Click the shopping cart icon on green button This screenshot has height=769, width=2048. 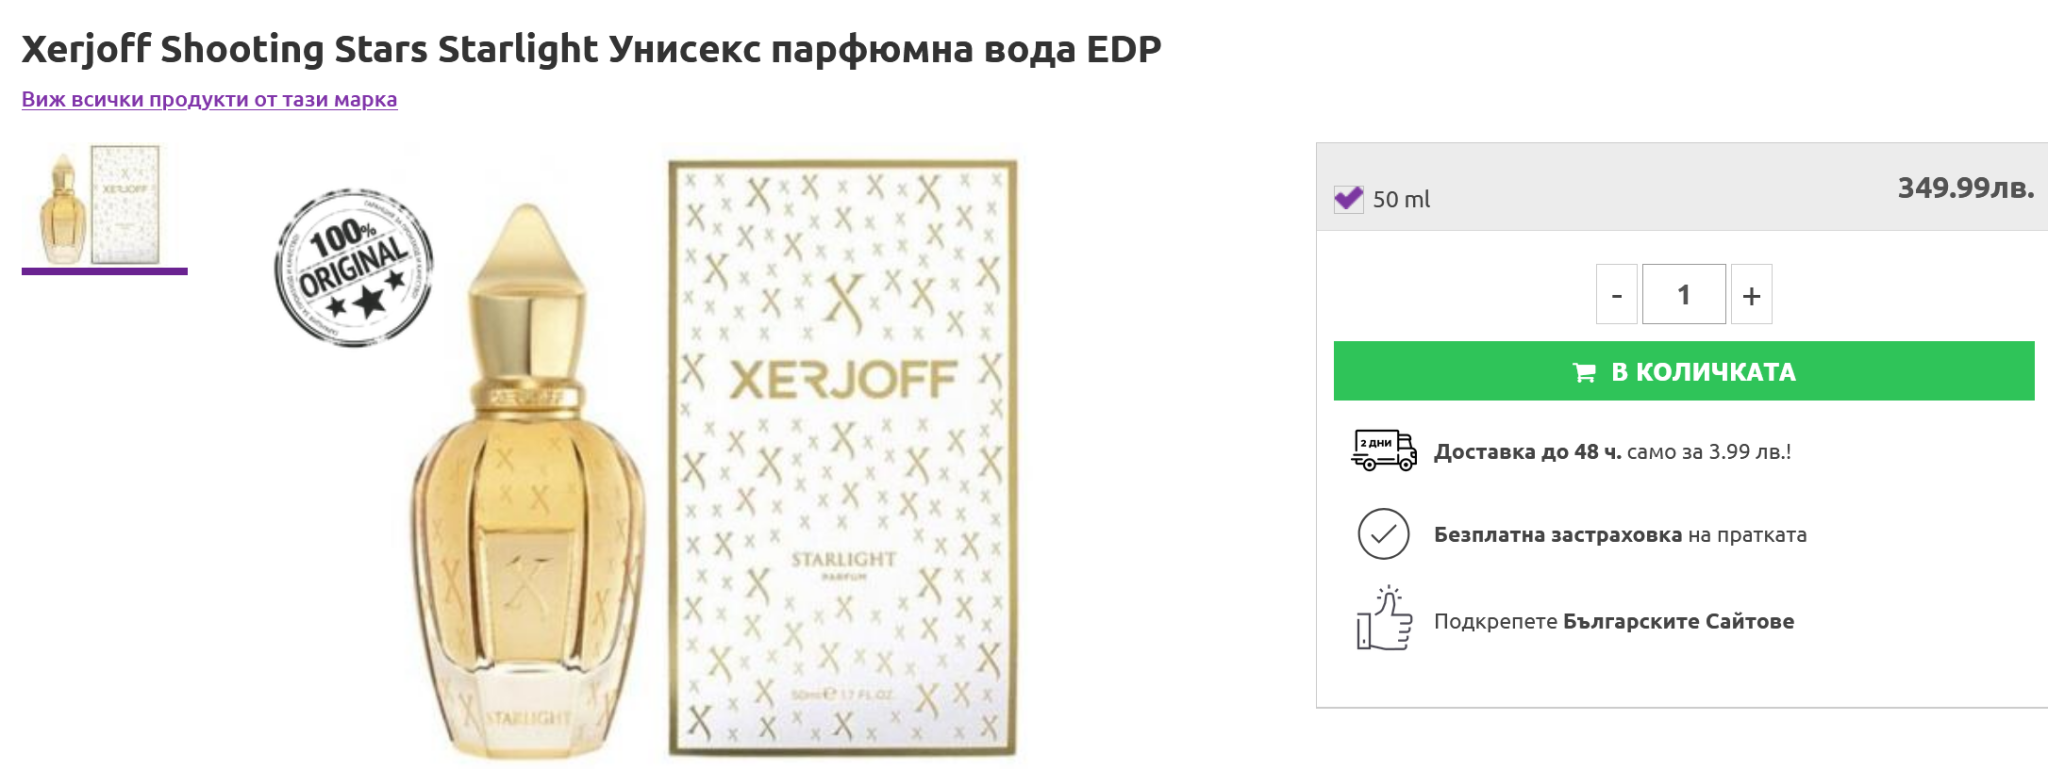click(x=1584, y=373)
